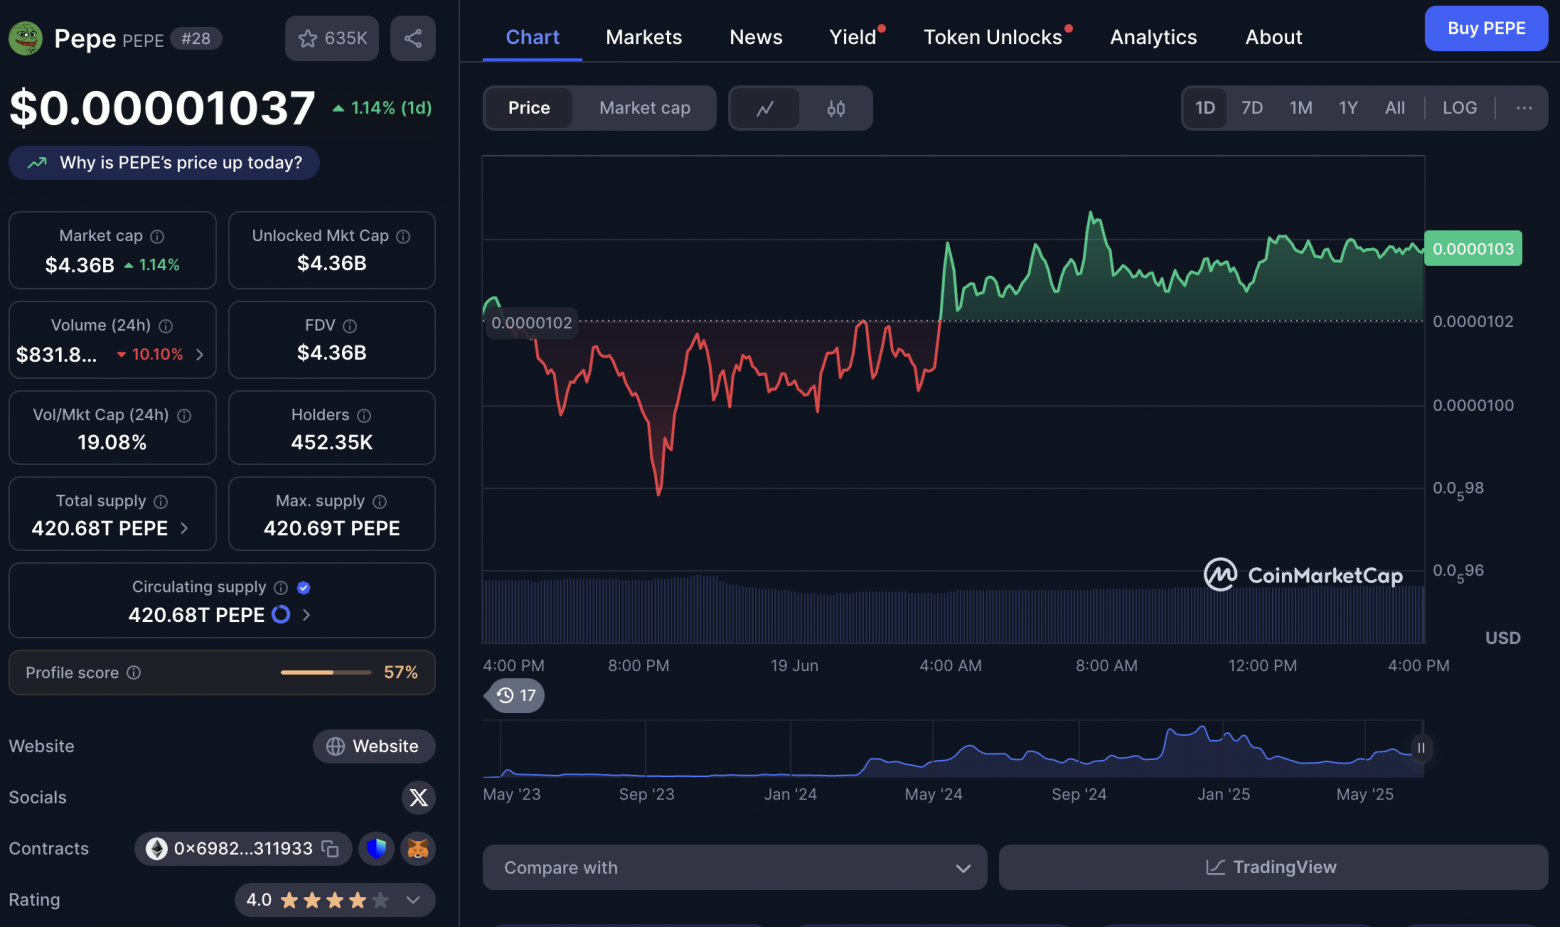The width and height of the screenshot is (1560, 927).
Task: Select the 1Y time range
Action: point(1348,108)
